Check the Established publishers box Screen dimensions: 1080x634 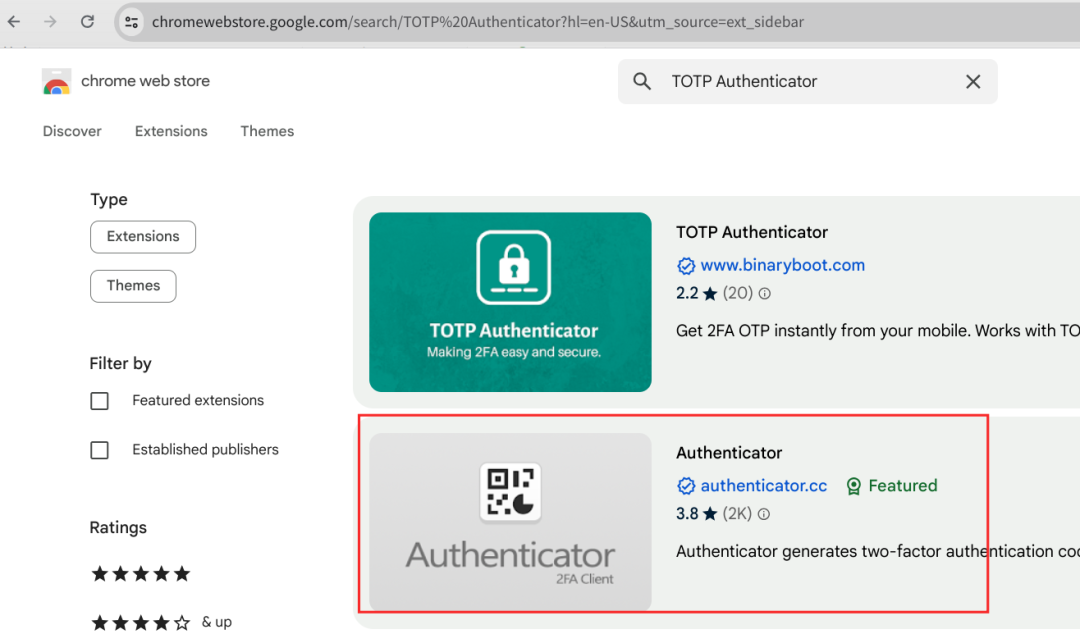(100, 450)
